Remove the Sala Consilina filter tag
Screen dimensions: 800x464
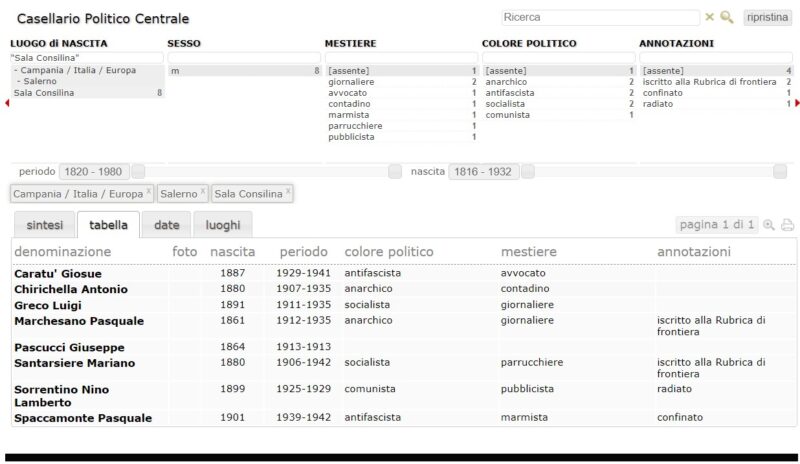288,191
